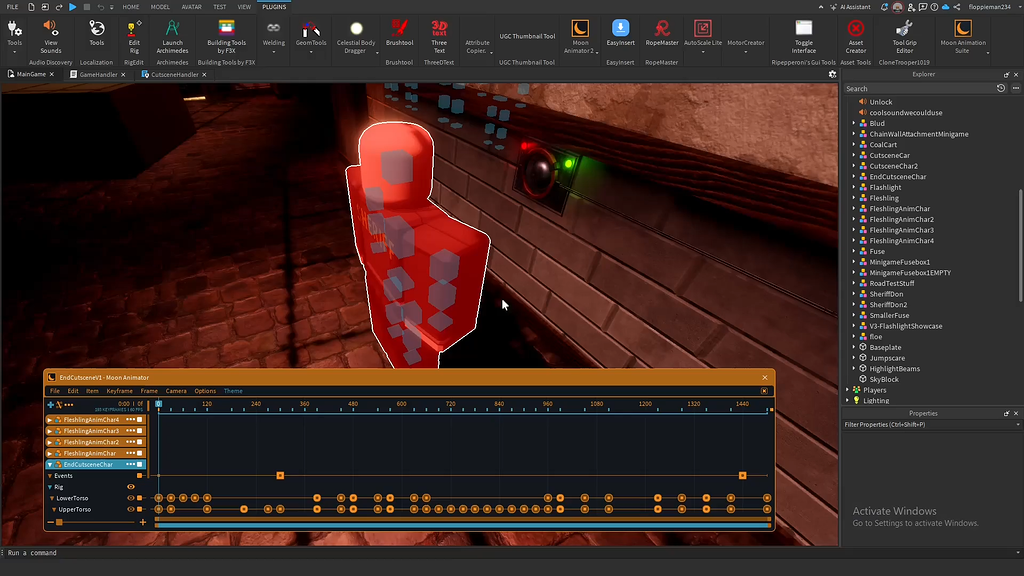The image size is (1024, 576).
Task: Zoom in timeline with the plus button
Action: [x=142, y=522]
